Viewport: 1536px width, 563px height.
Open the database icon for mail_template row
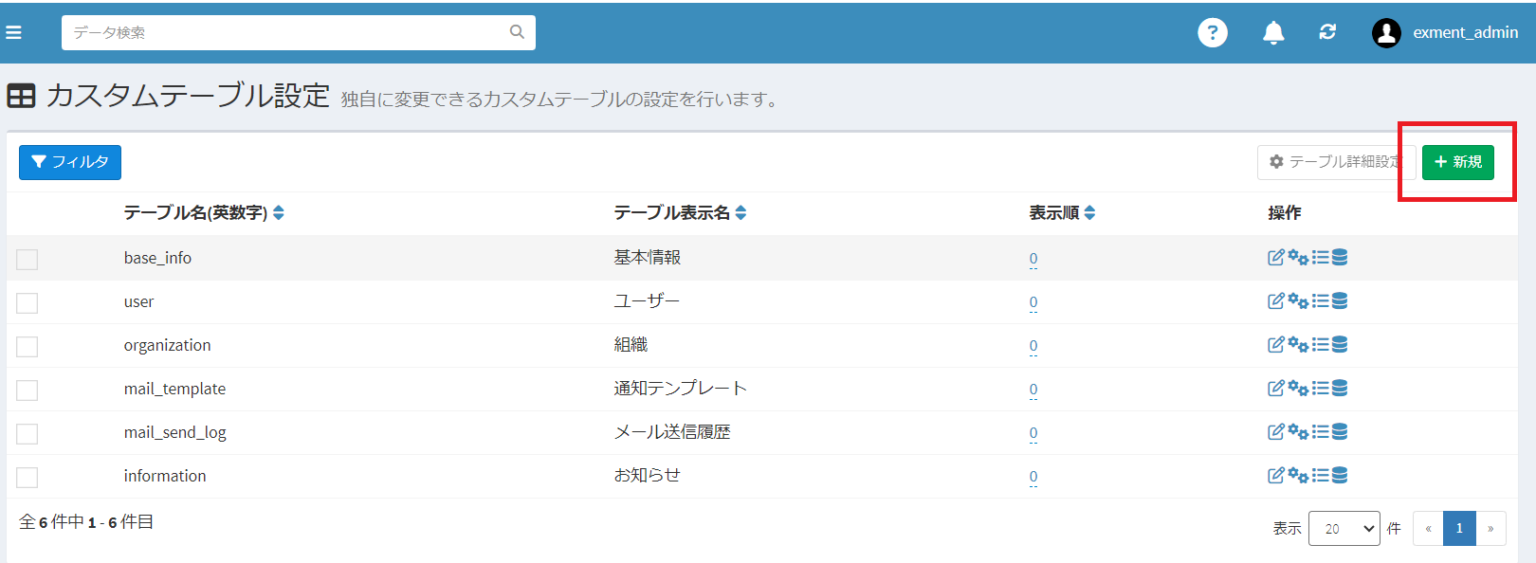(1340, 388)
